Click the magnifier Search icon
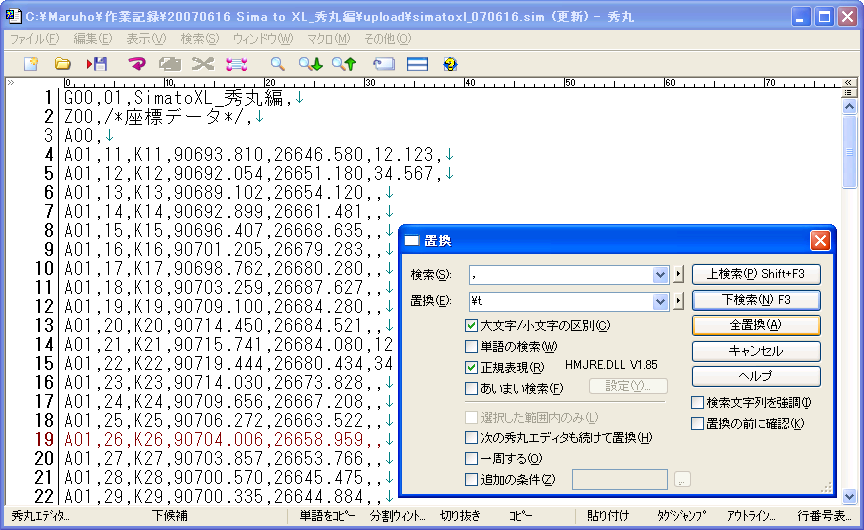 pos(277,64)
